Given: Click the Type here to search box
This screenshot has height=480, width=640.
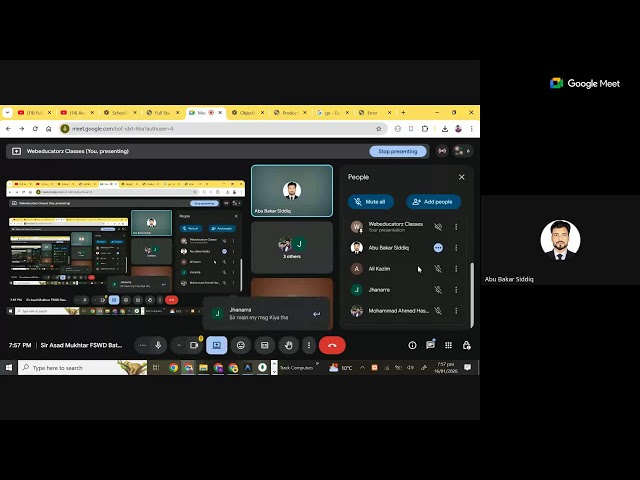Looking at the screenshot, I should tap(82, 368).
